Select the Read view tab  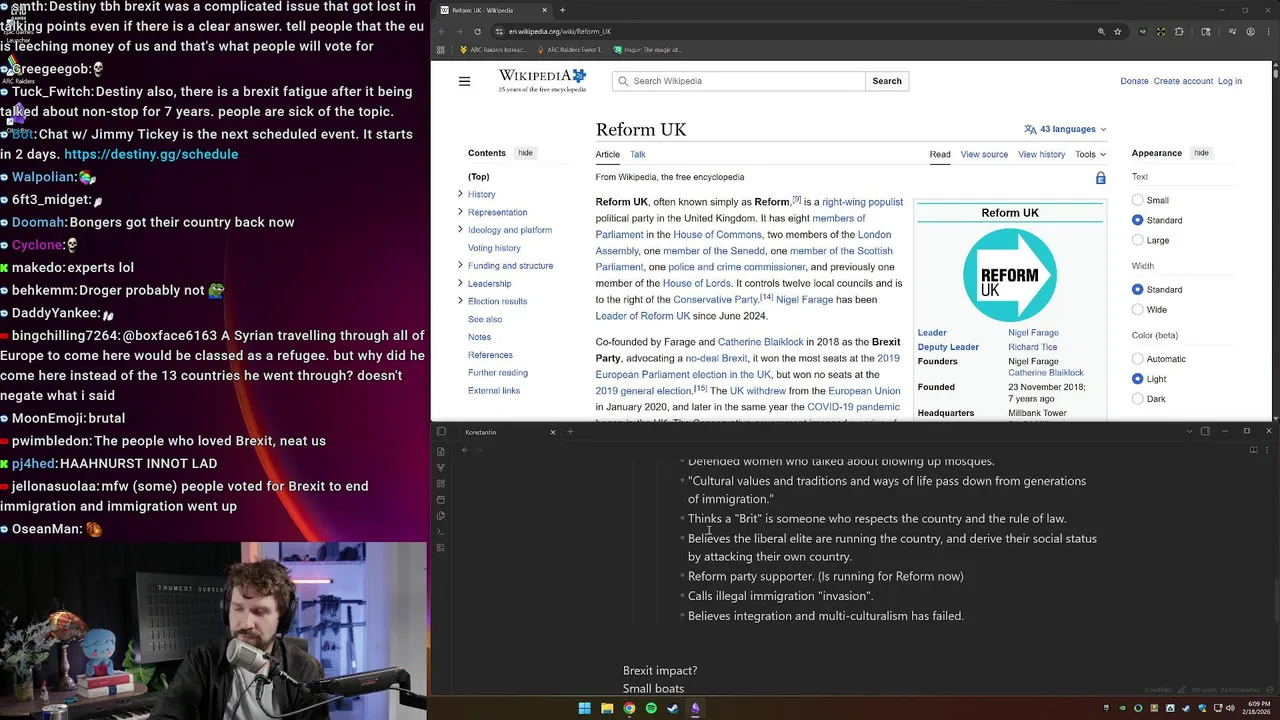(940, 154)
